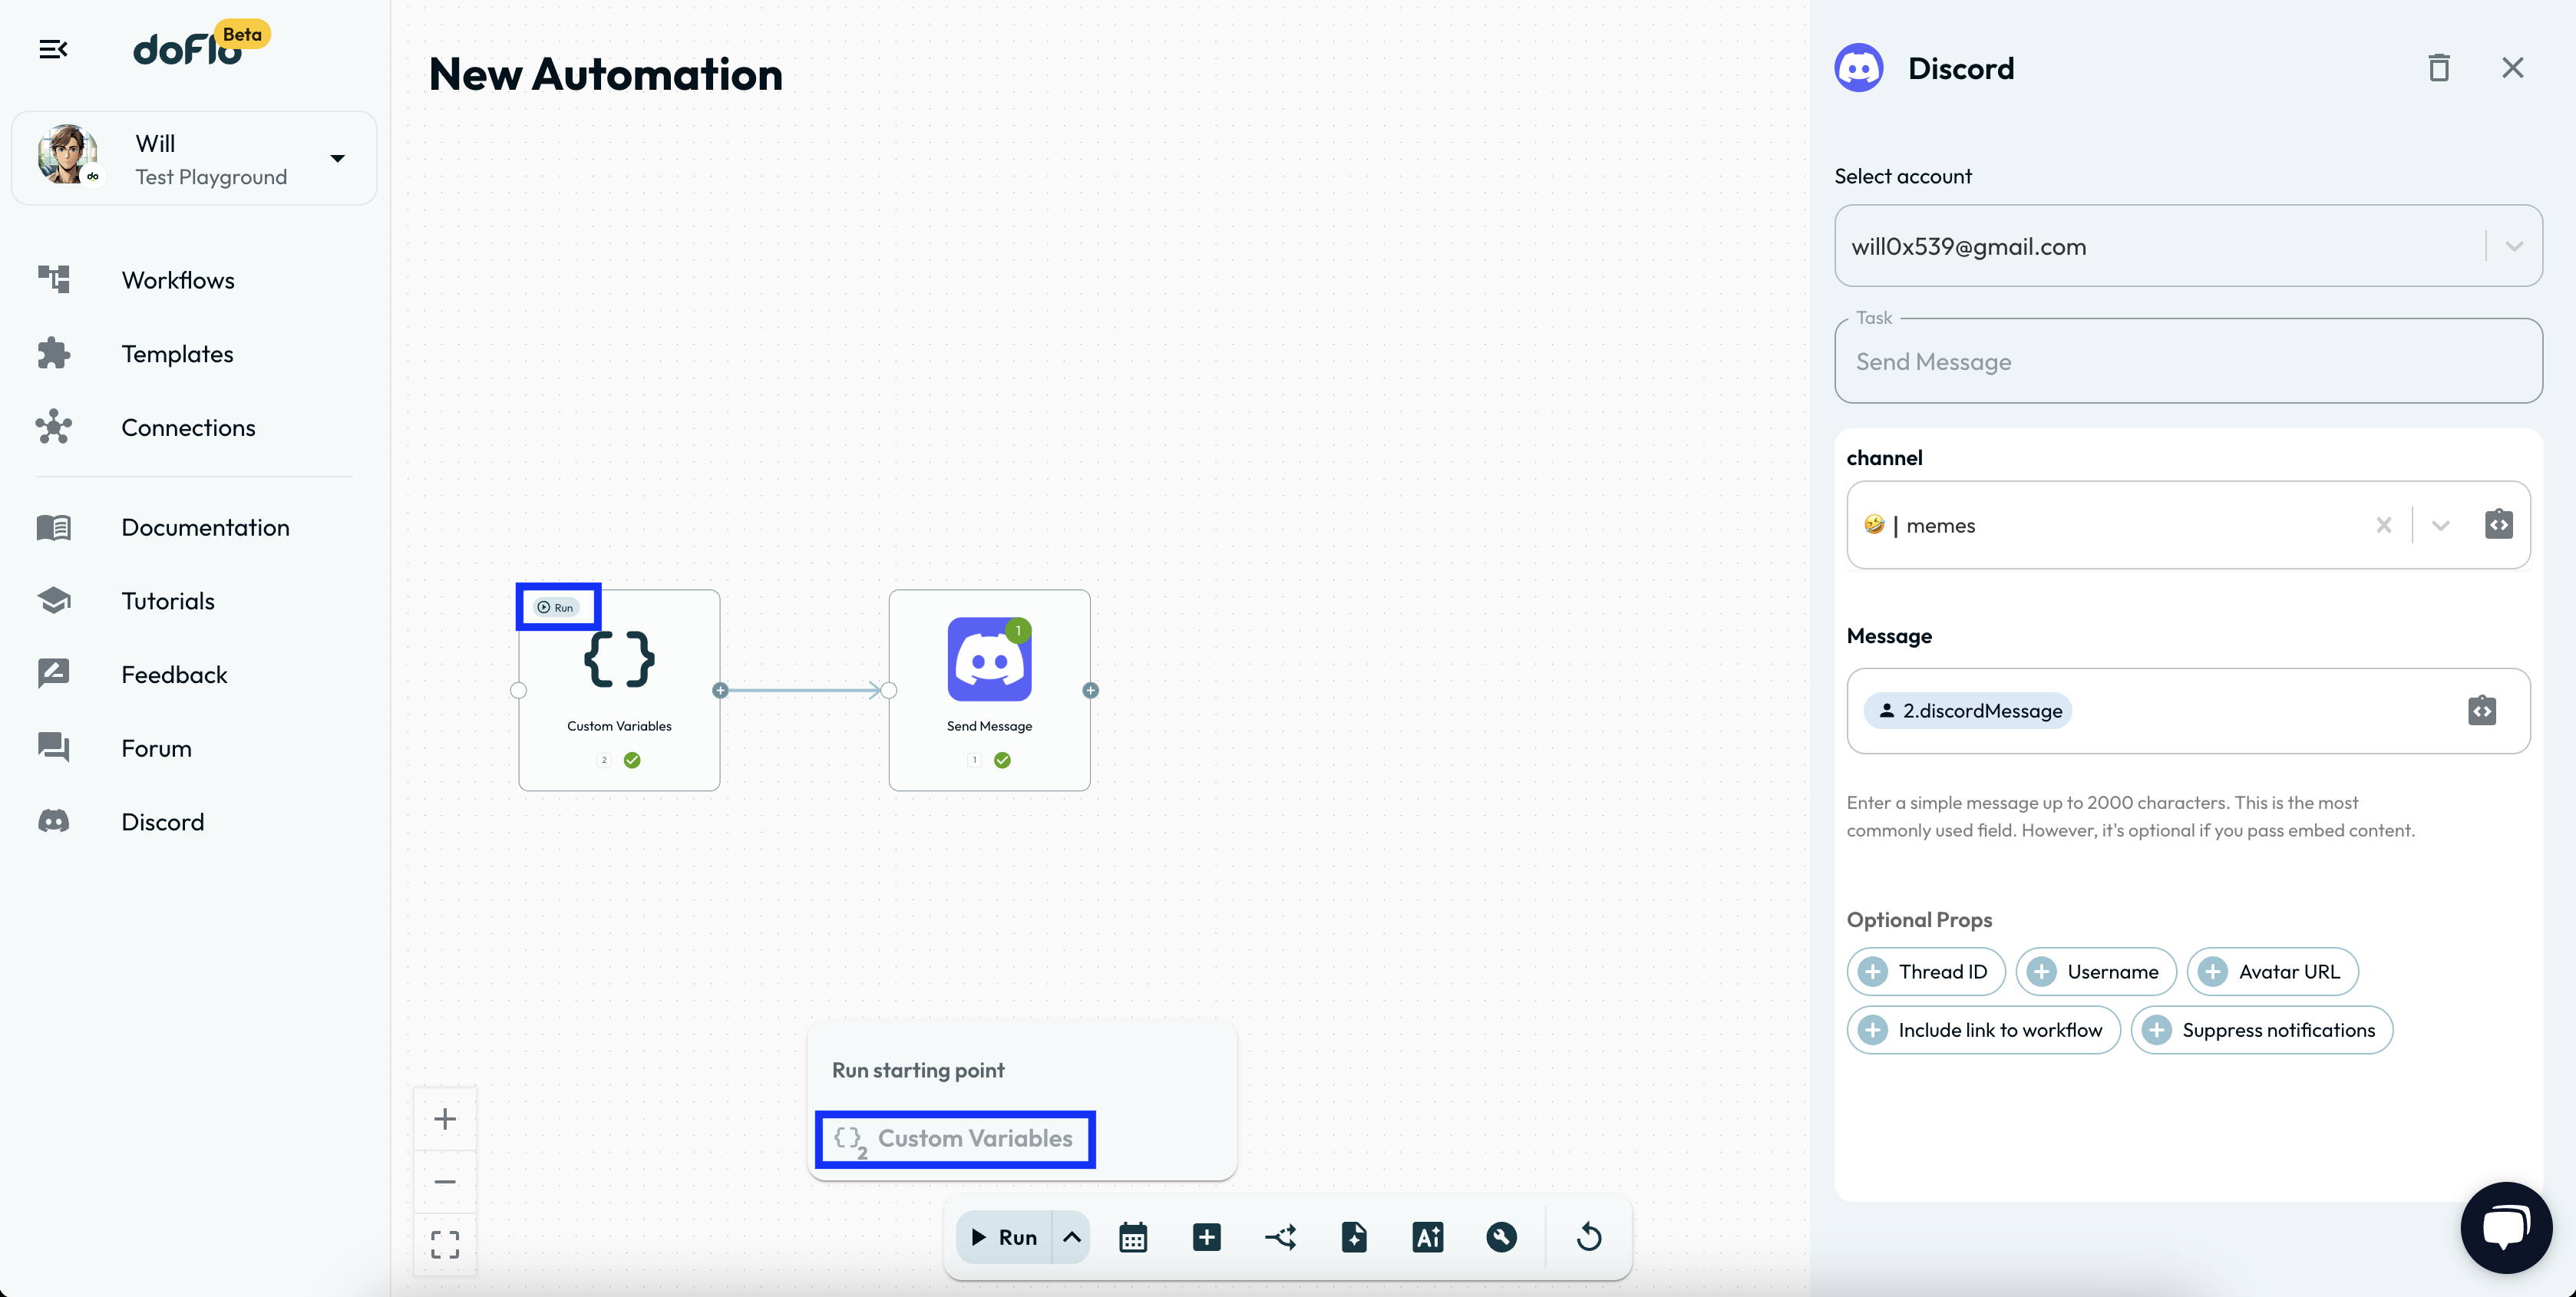Click the undo reset arrow icon

(1588, 1237)
